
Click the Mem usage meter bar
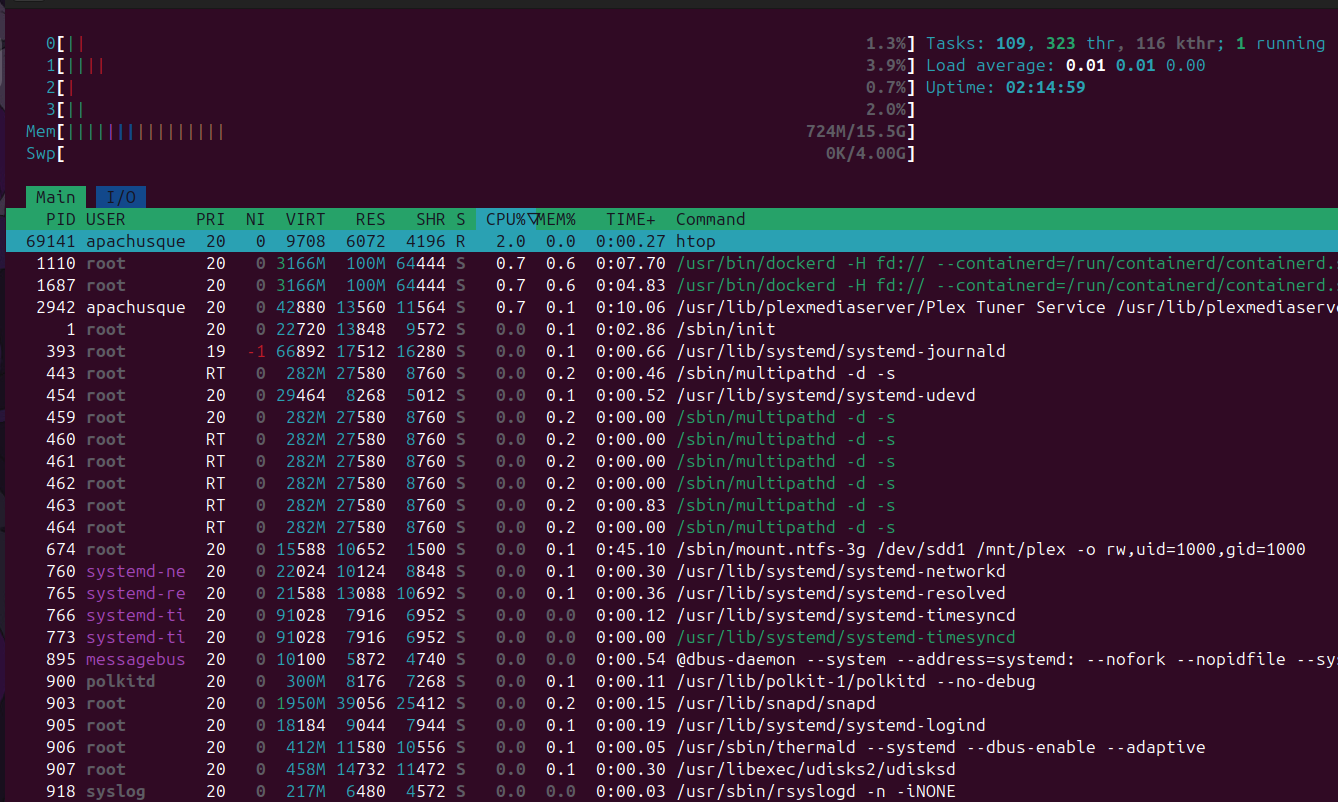470,131
